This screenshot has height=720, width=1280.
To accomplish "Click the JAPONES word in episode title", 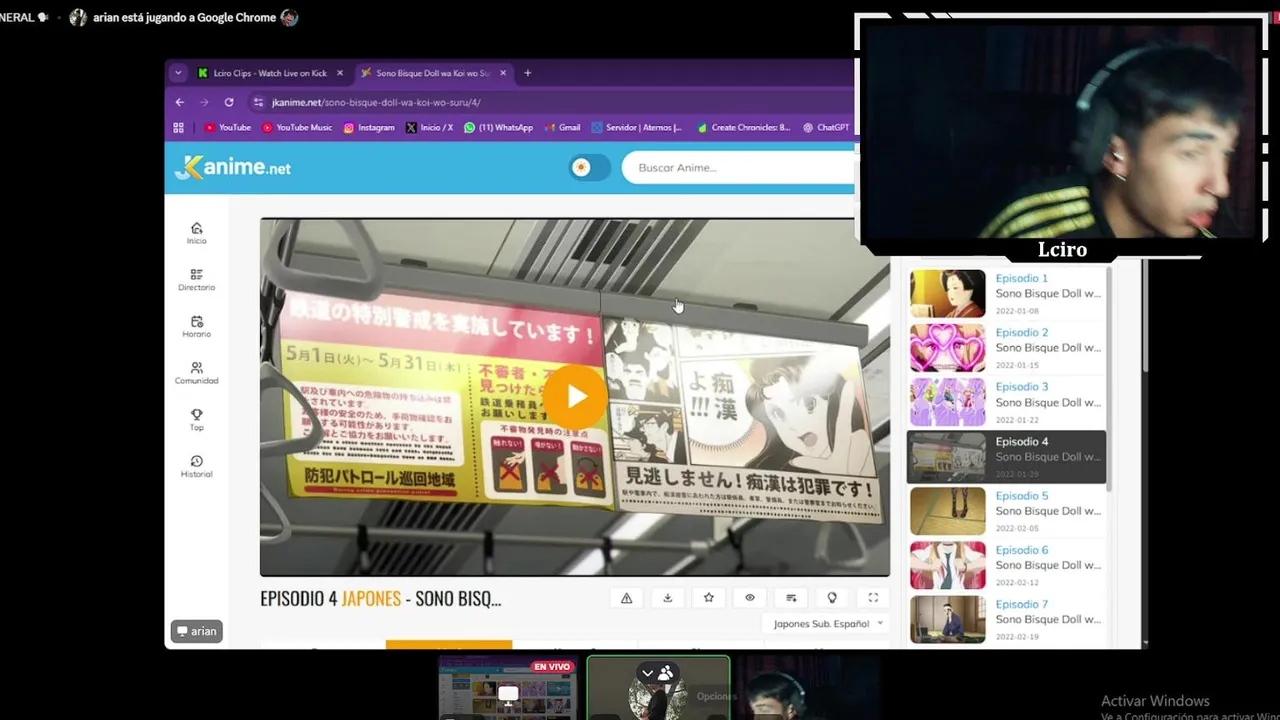I will click(x=371, y=598).
